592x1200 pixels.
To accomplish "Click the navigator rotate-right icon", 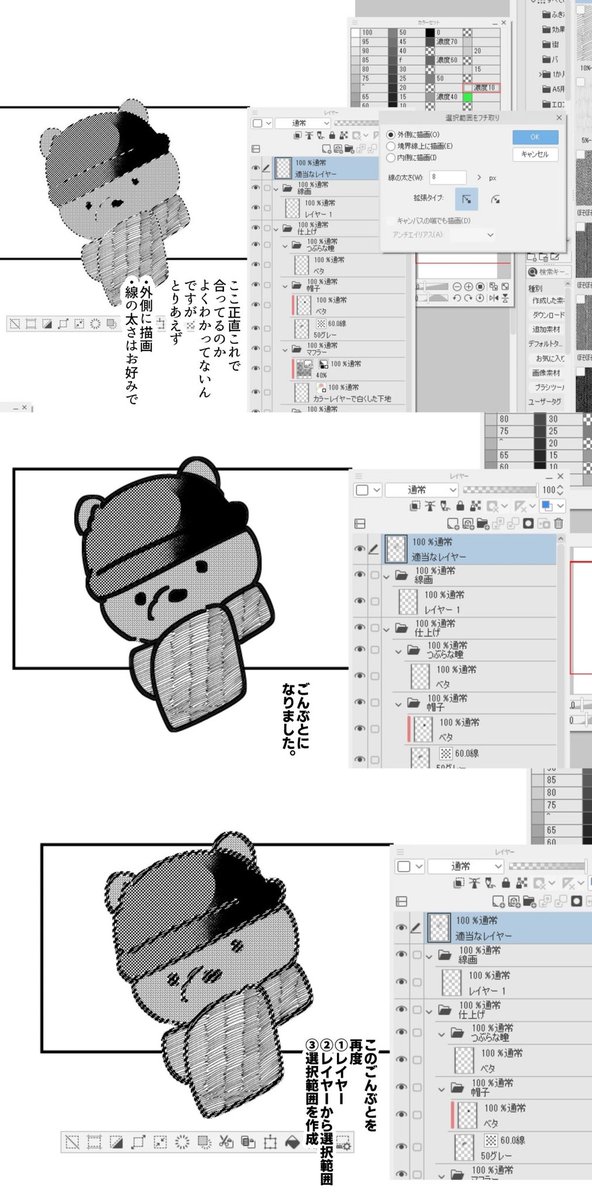I will (x=469, y=297).
